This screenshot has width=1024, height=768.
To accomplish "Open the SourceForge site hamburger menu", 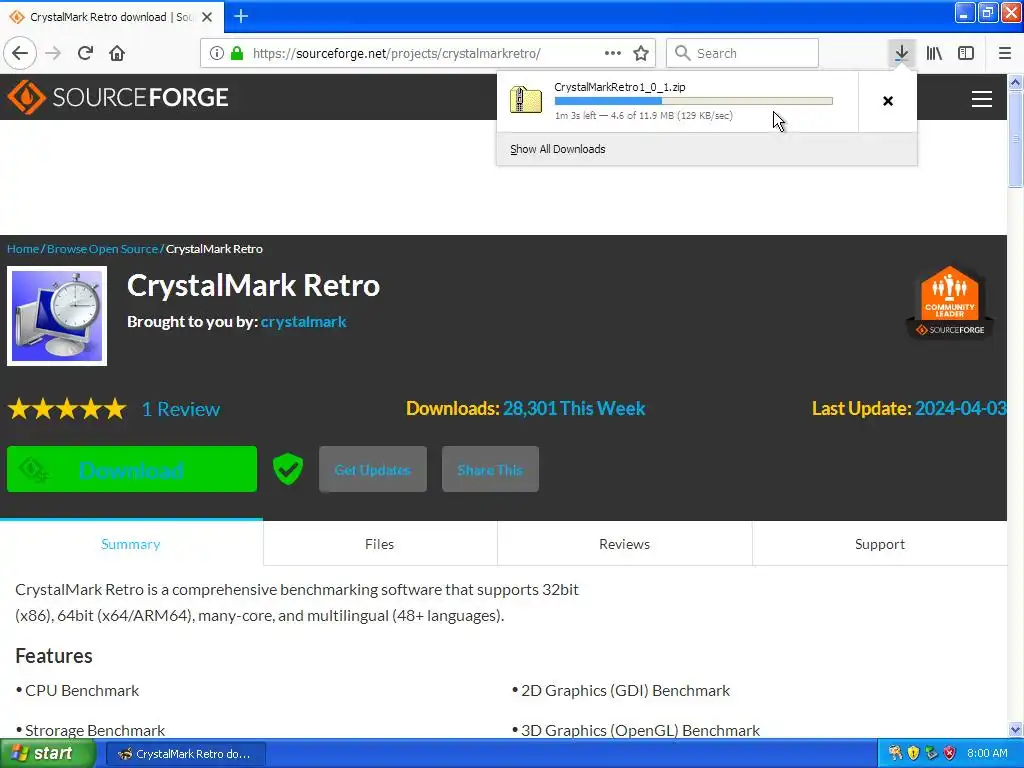I will click(x=982, y=99).
